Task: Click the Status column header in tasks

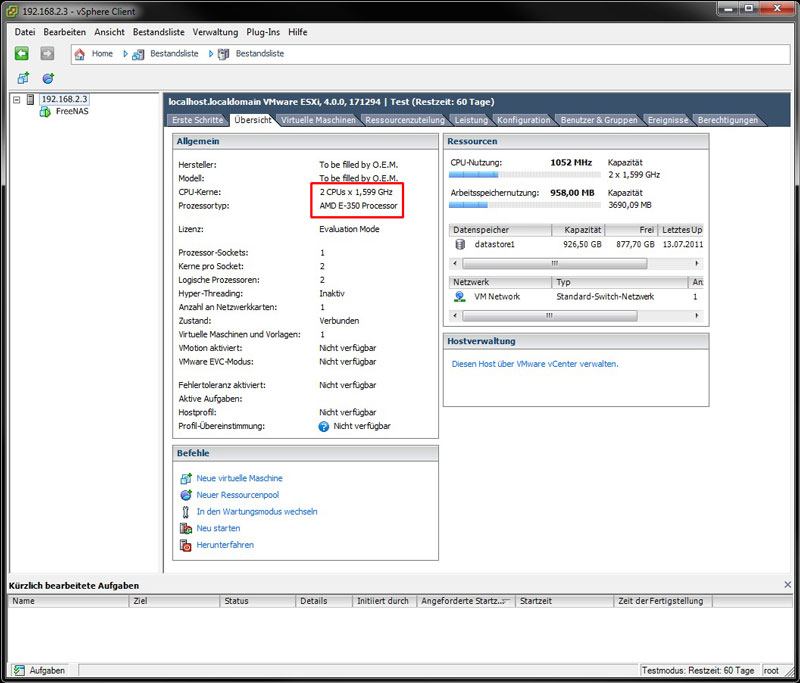Action: 258,601
